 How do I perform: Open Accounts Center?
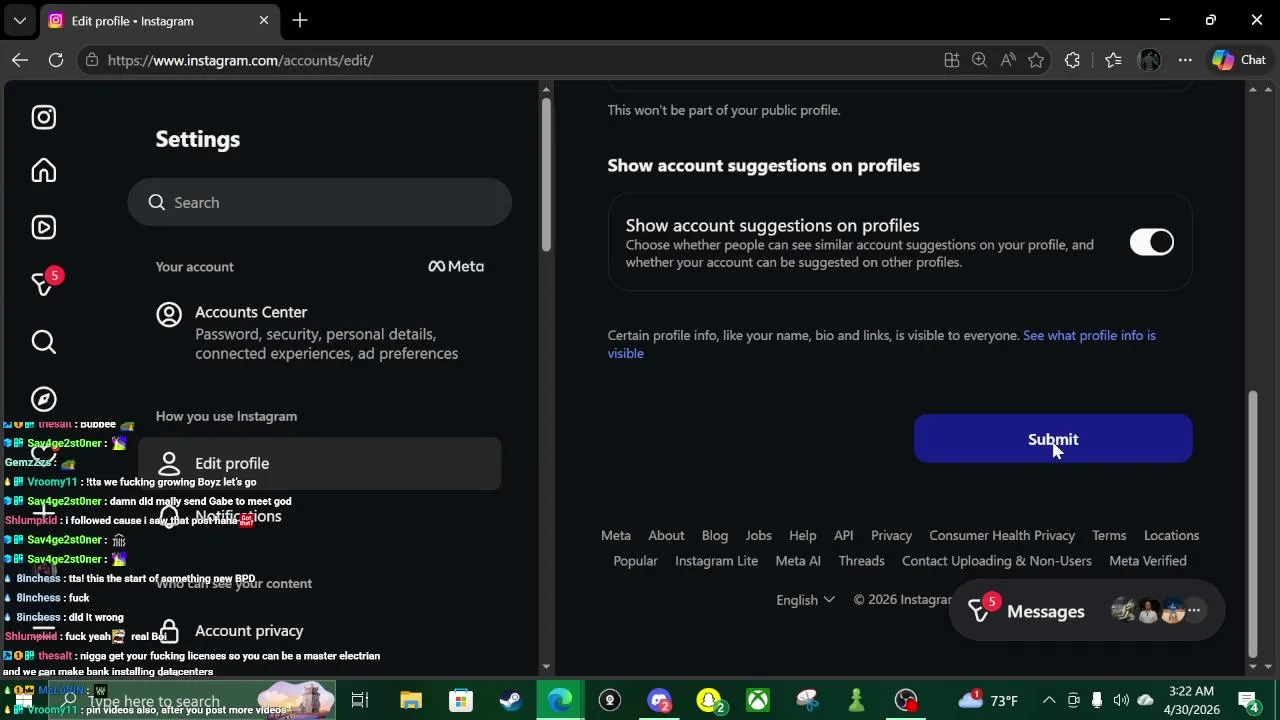[x=319, y=332]
